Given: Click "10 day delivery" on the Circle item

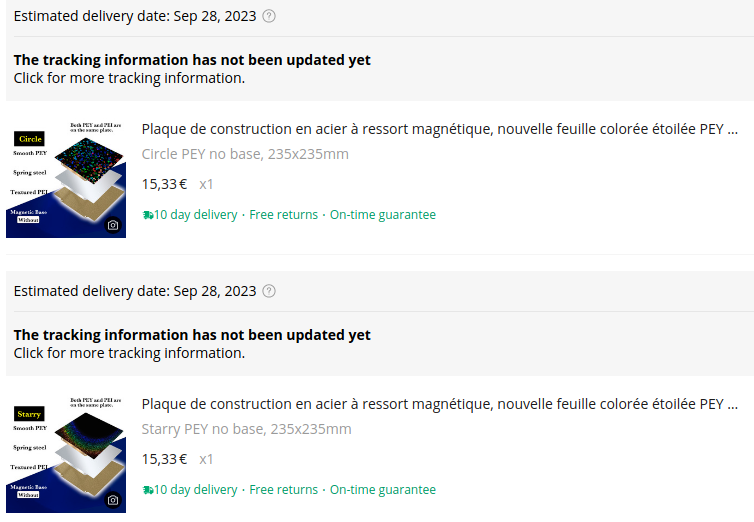Looking at the screenshot, I should (196, 215).
